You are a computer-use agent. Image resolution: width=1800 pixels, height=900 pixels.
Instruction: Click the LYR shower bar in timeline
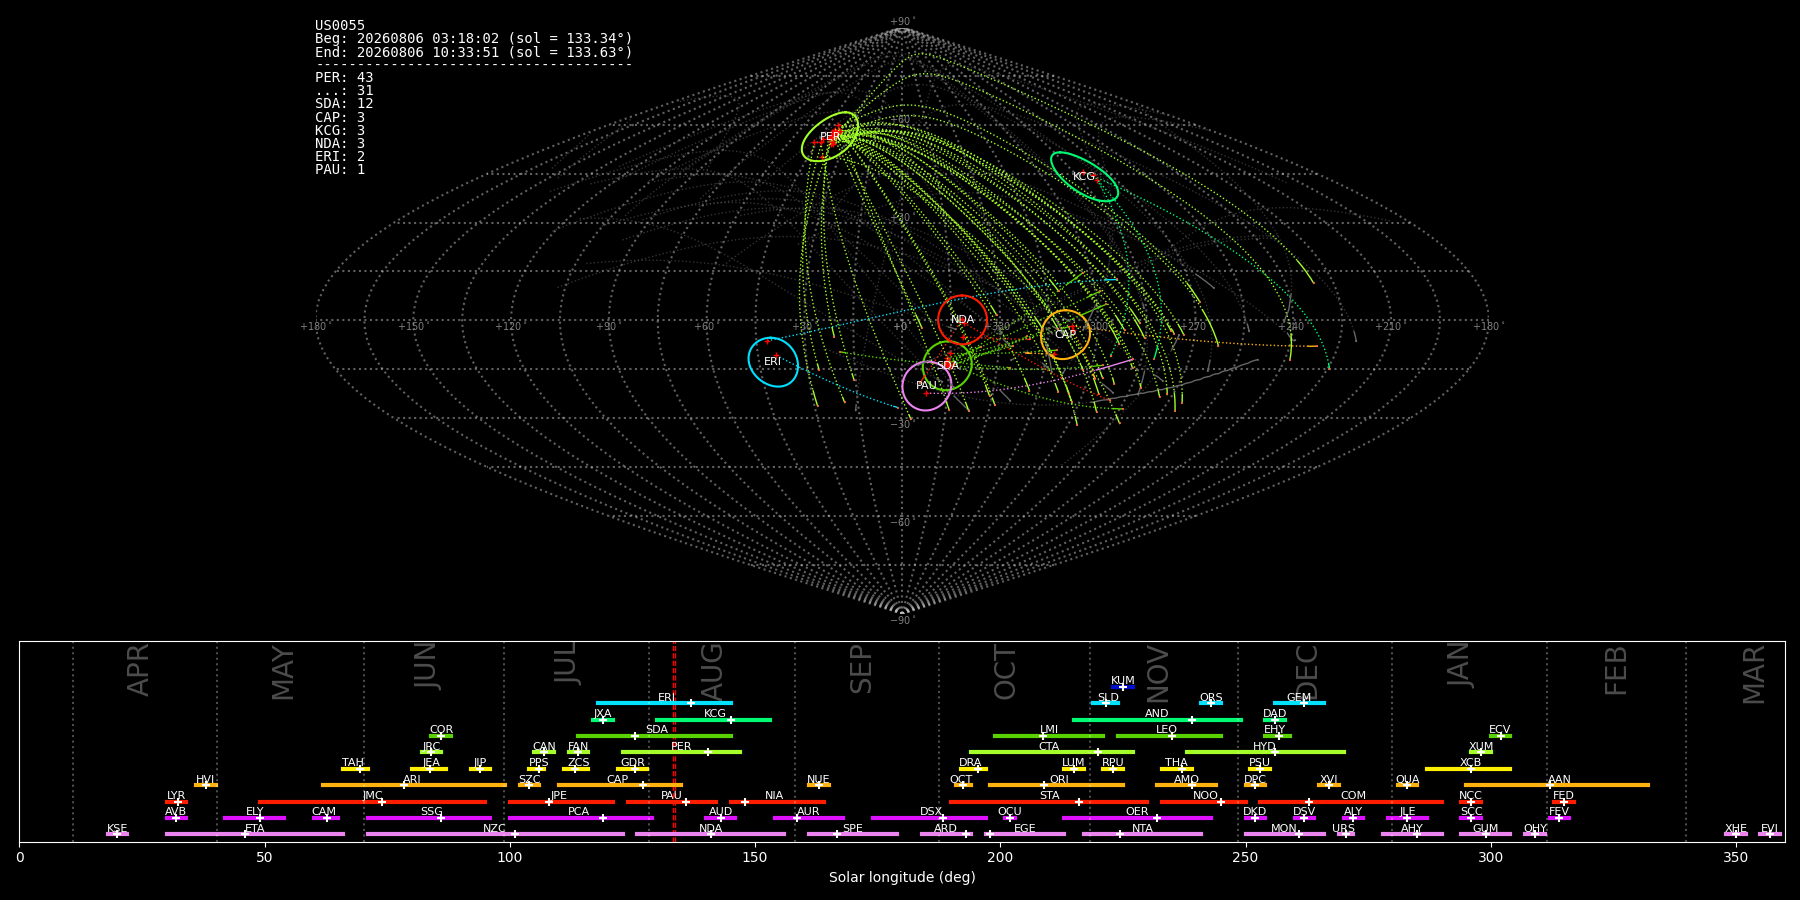coord(176,801)
